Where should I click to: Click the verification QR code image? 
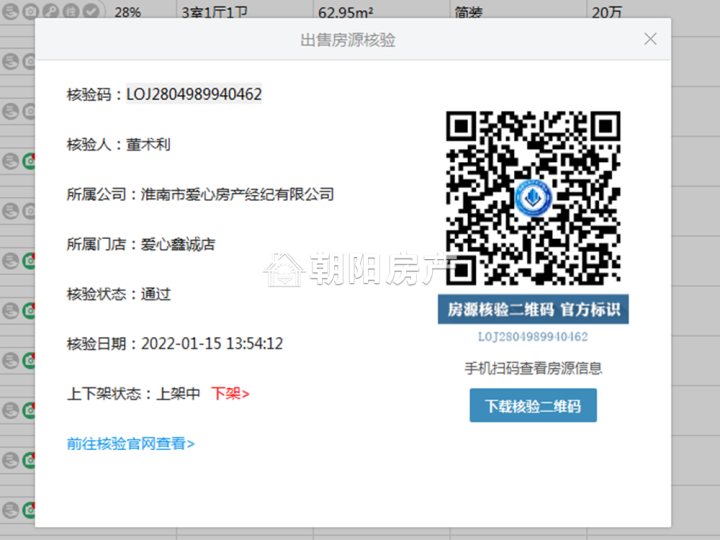[x=533, y=197]
